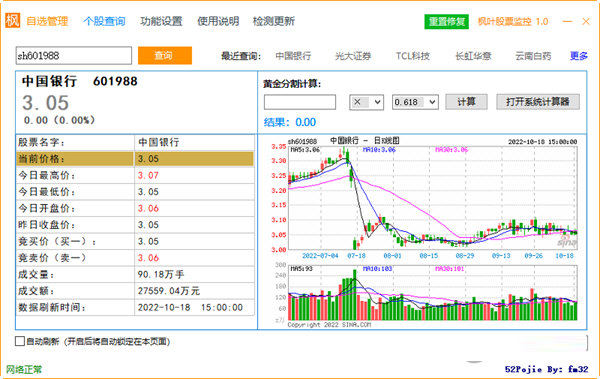Viewport: 600px width, 379px height.
Task: Select recent query 光大证券
Action: (x=353, y=56)
